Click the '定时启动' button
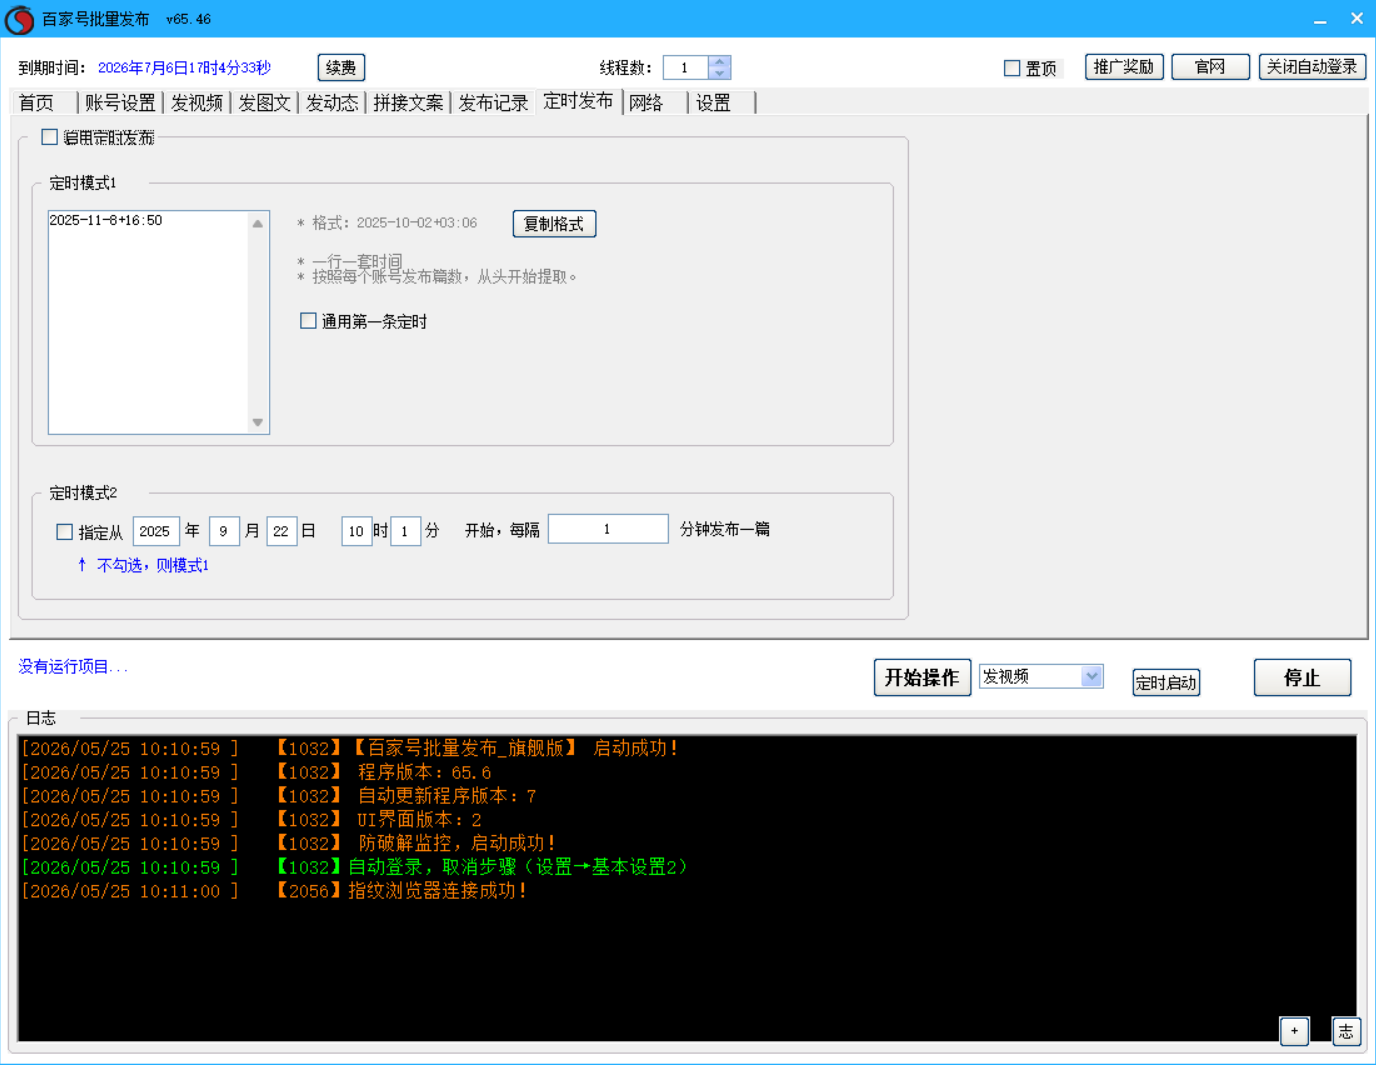The height and width of the screenshot is (1065, 1376). click(1166, 682)
